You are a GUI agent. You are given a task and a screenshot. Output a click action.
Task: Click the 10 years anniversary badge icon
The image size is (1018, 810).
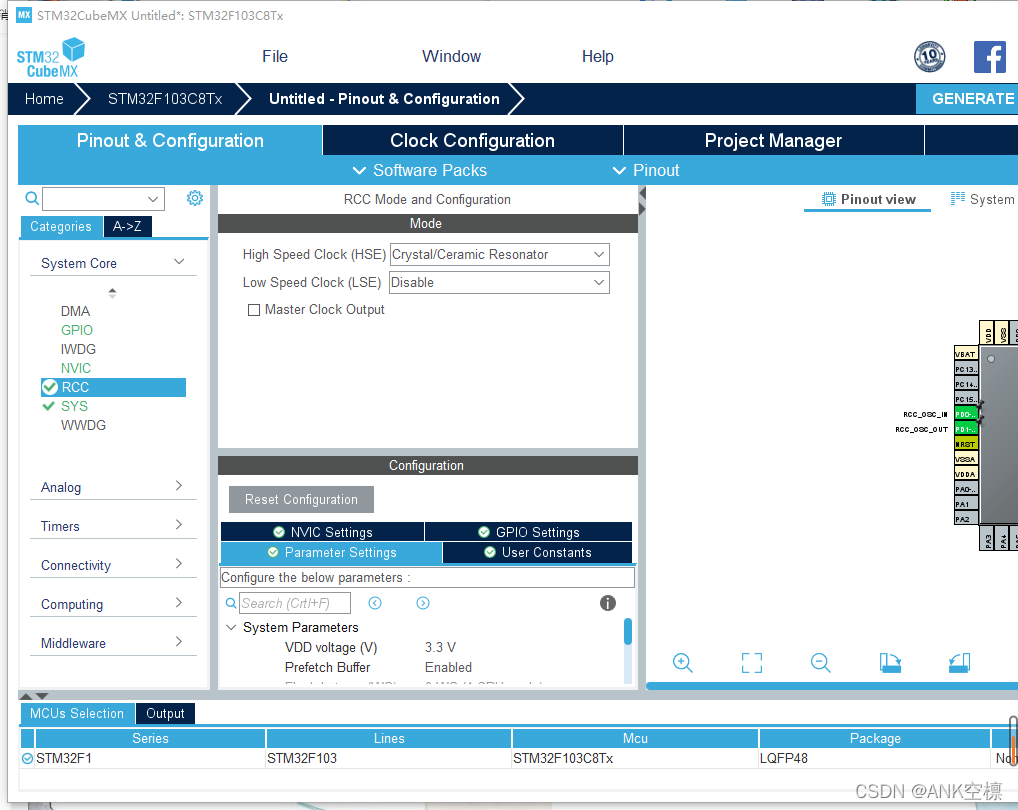coord(929,57)
